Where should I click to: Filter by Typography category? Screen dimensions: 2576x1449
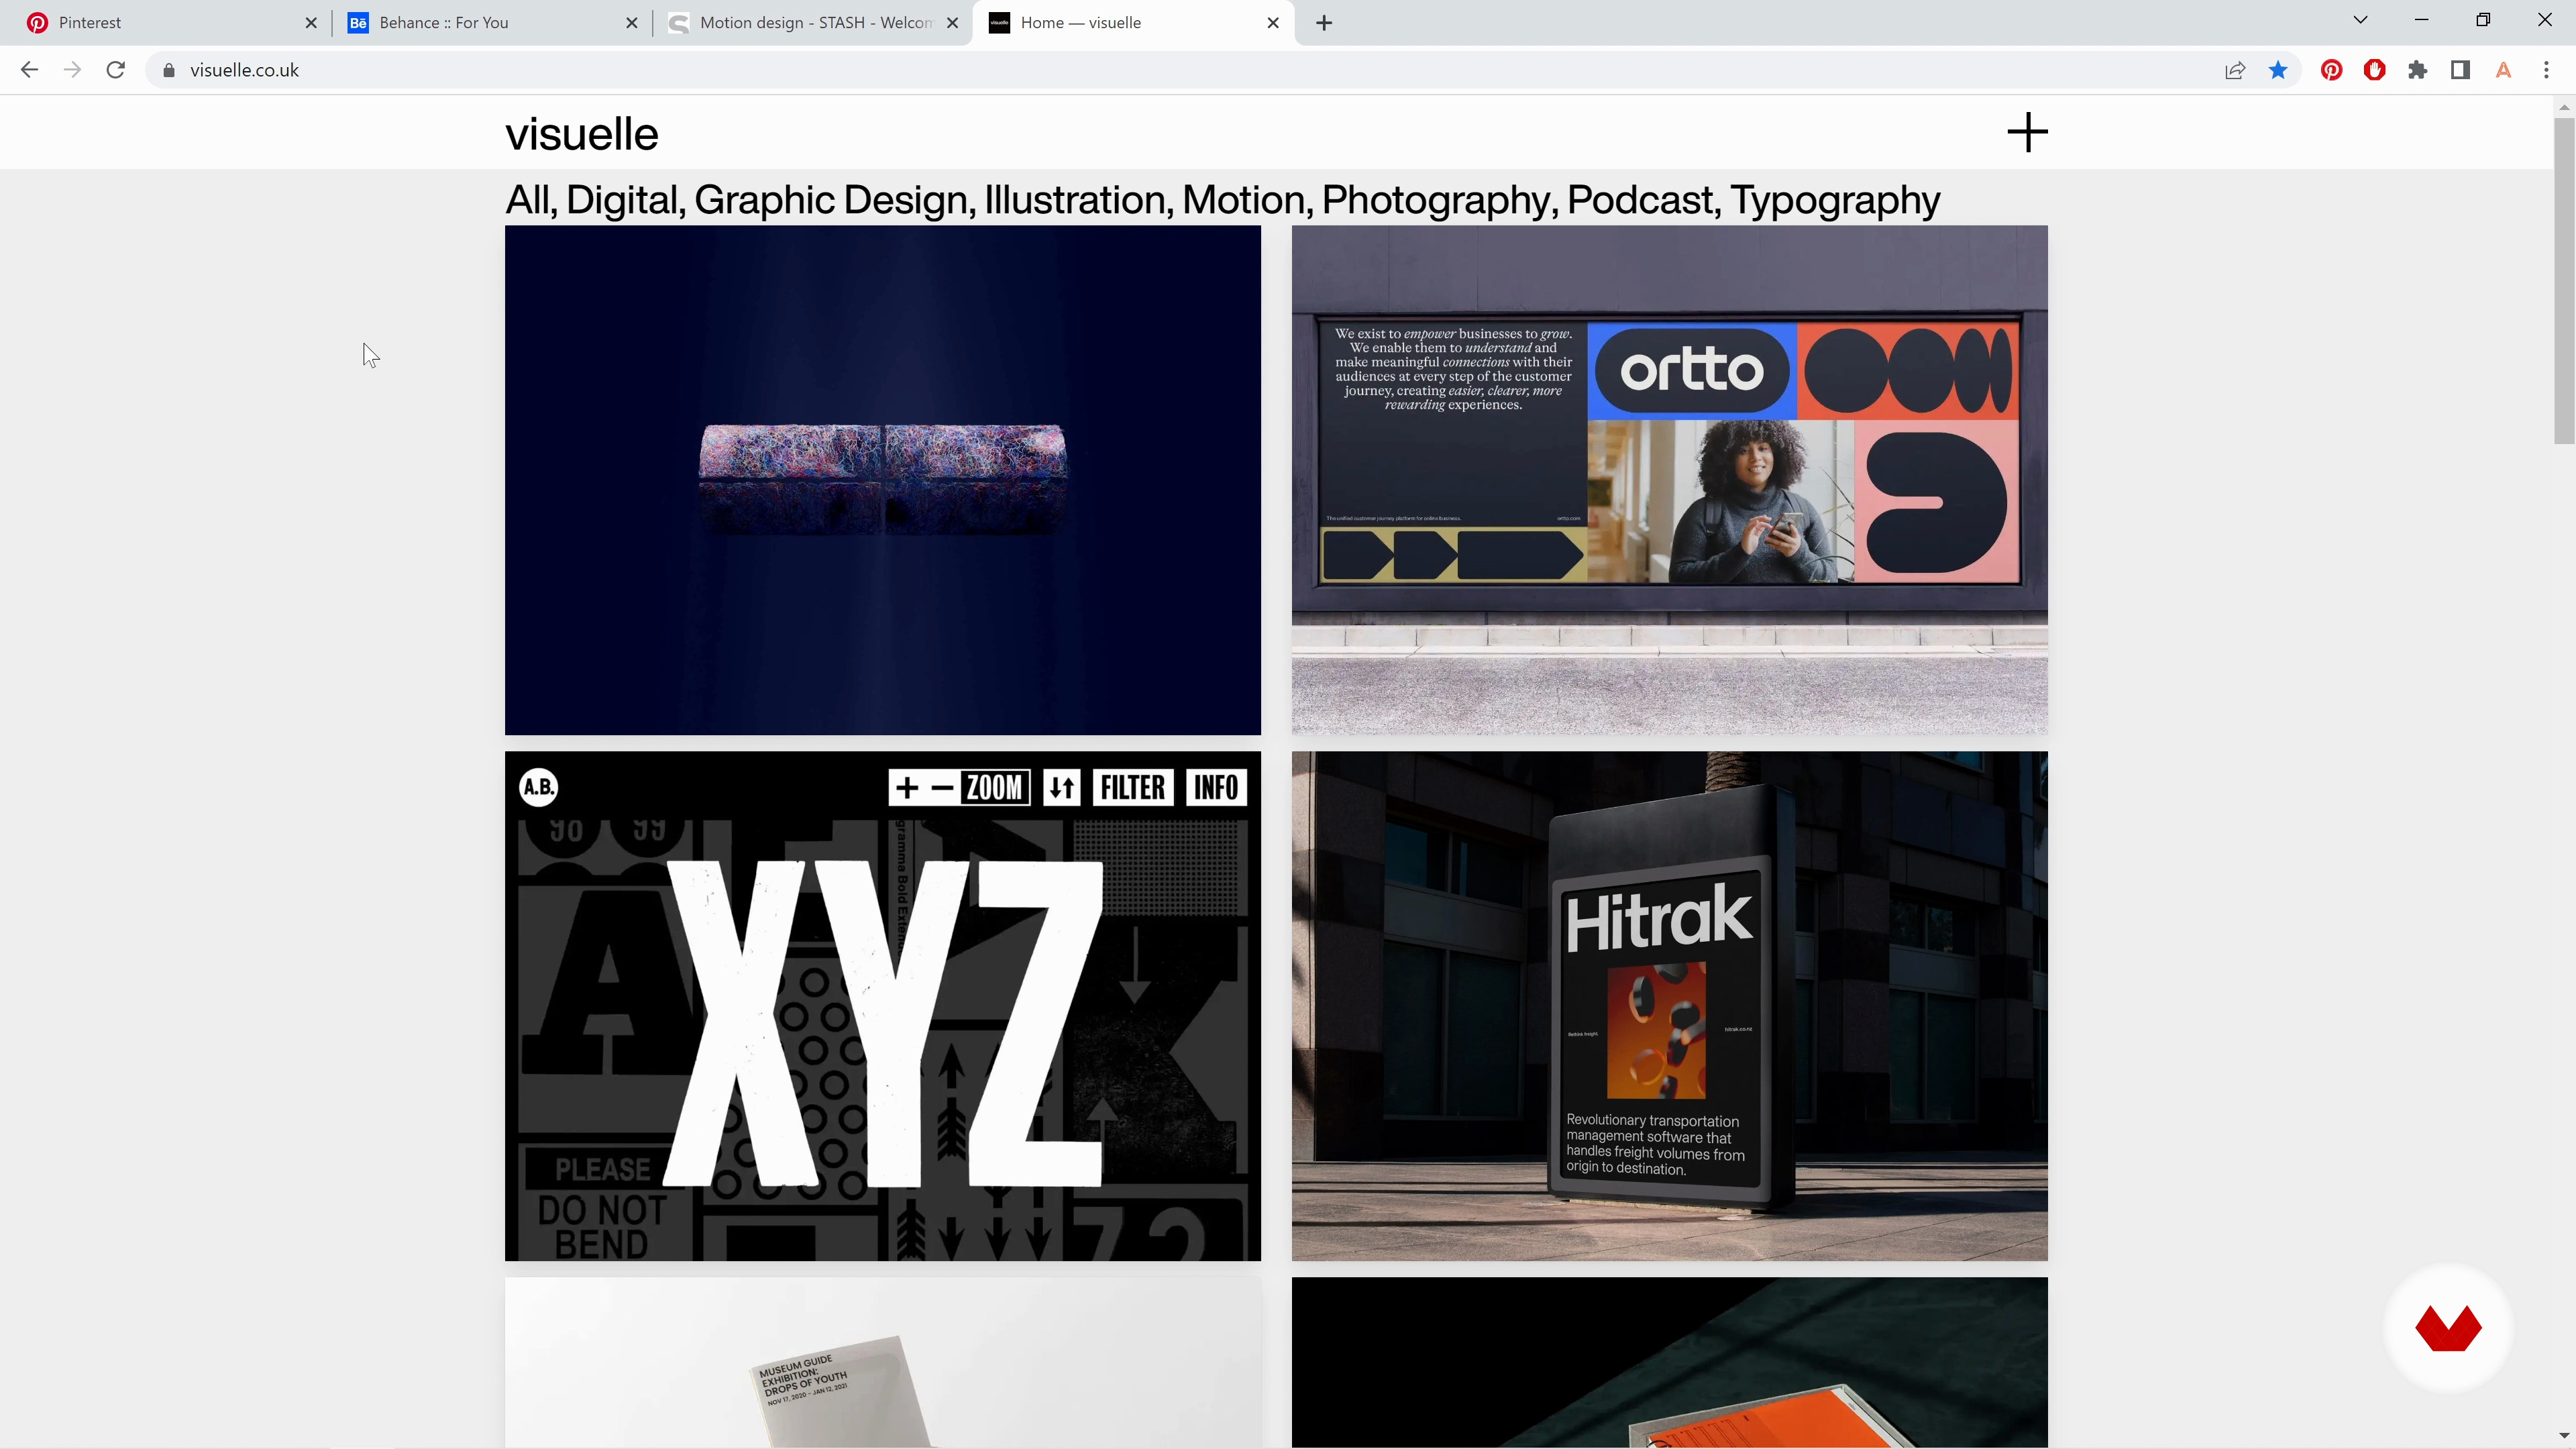pyautogui.click(x=1835, y=200)
